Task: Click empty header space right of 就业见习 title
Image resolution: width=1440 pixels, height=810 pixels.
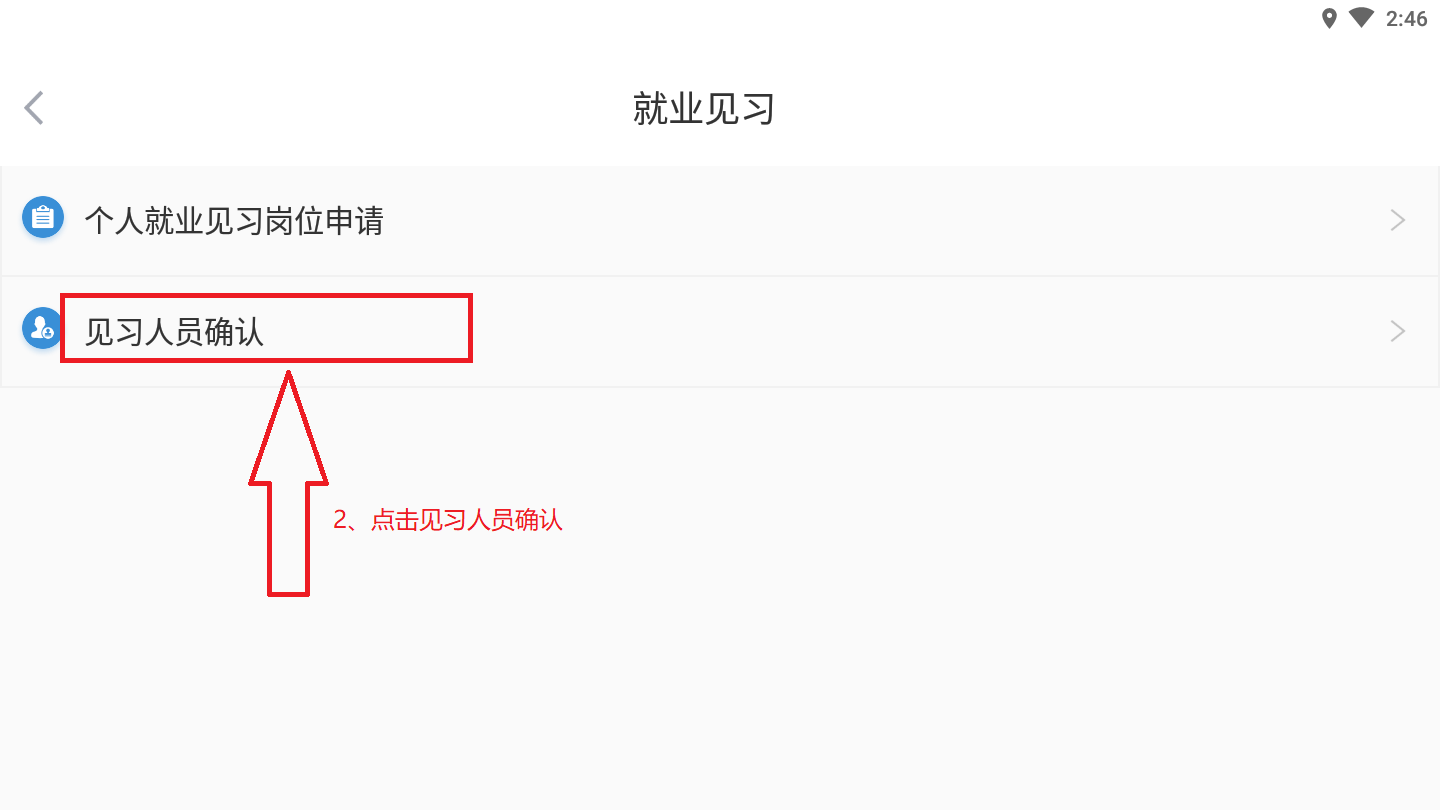Action: point(1100,108)
